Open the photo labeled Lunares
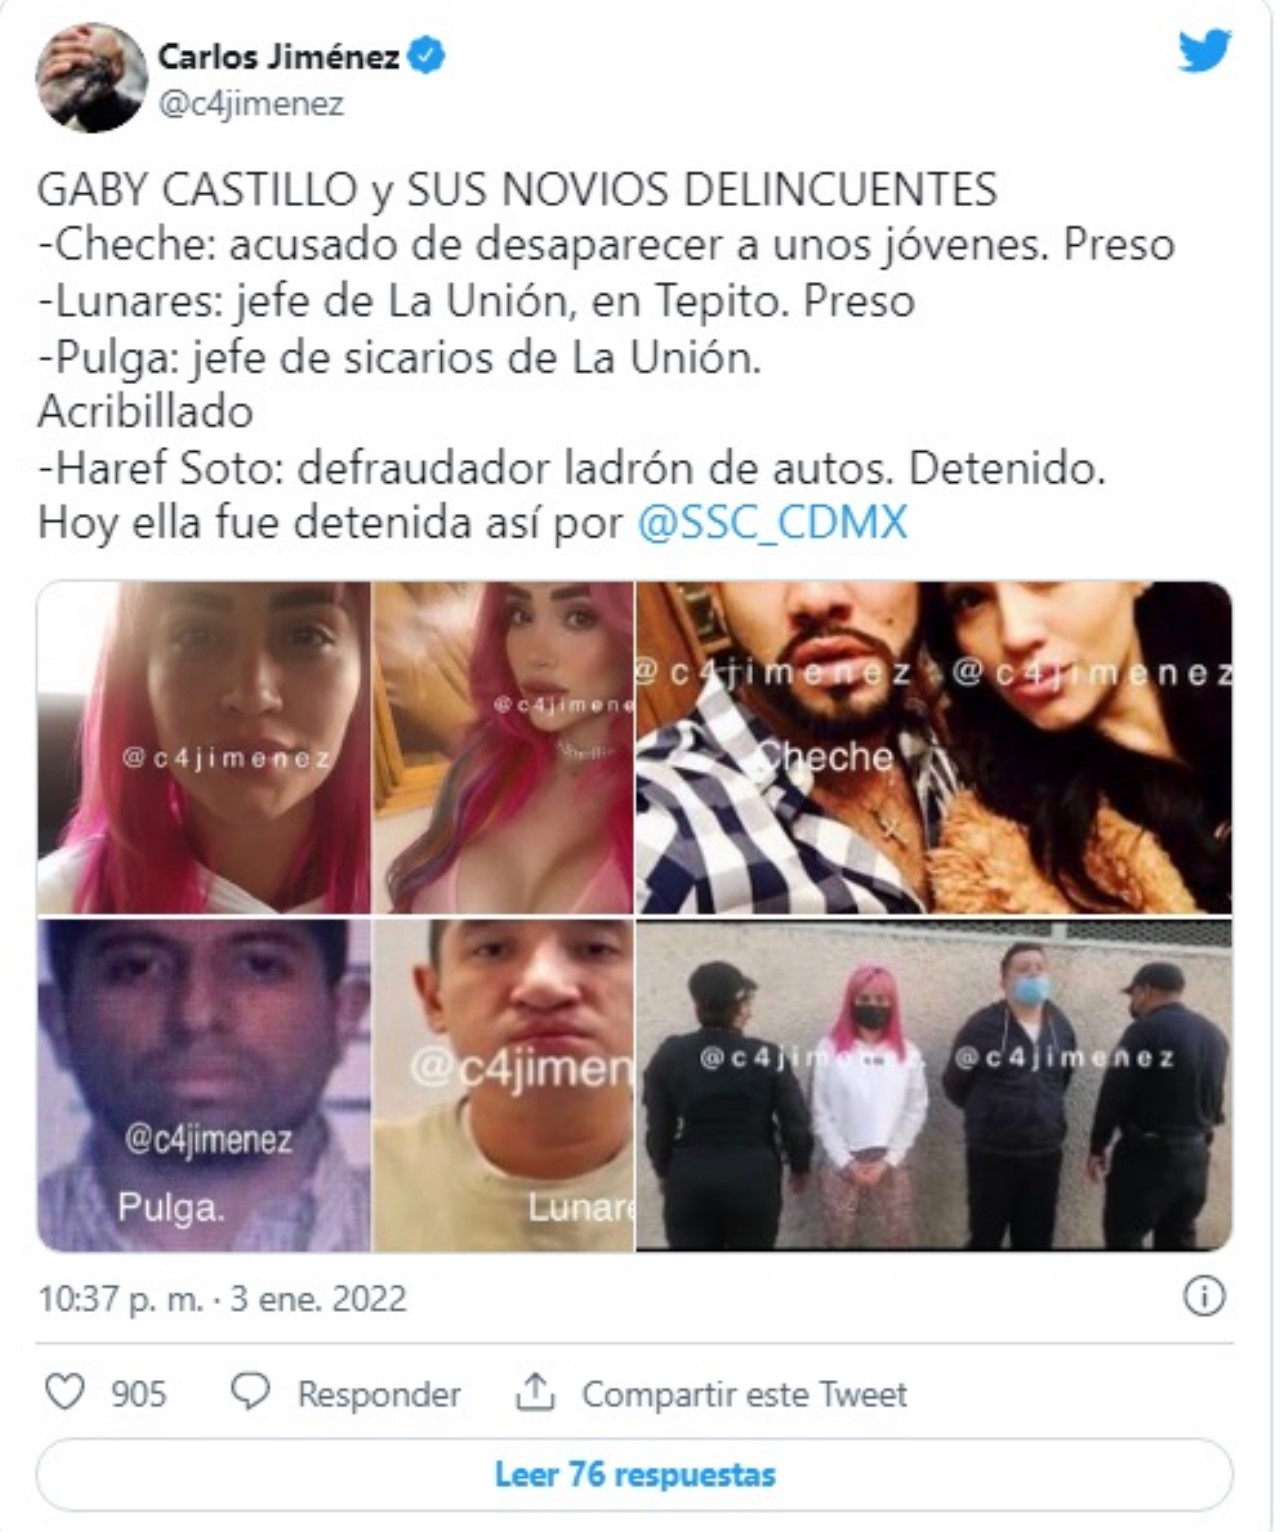Image resolution: width=1280 pixels, height=1532 pixels. coord(504,1085)
